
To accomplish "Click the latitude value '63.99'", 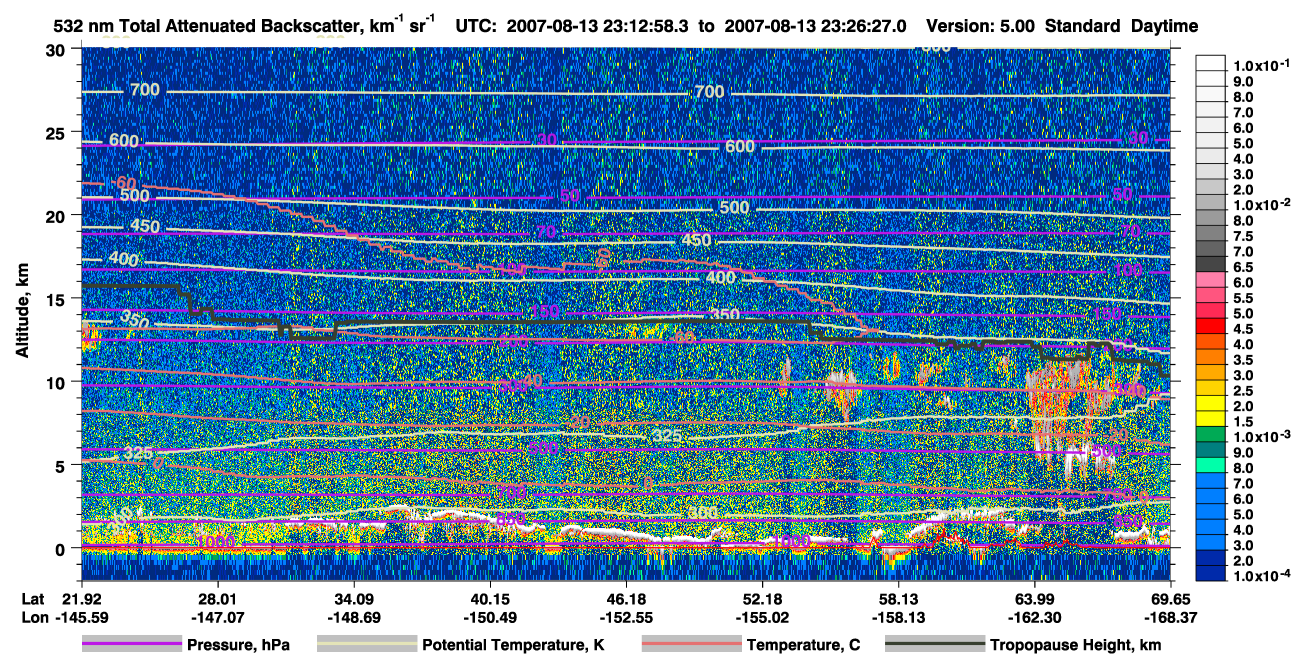I will (x=1034, y=598).
